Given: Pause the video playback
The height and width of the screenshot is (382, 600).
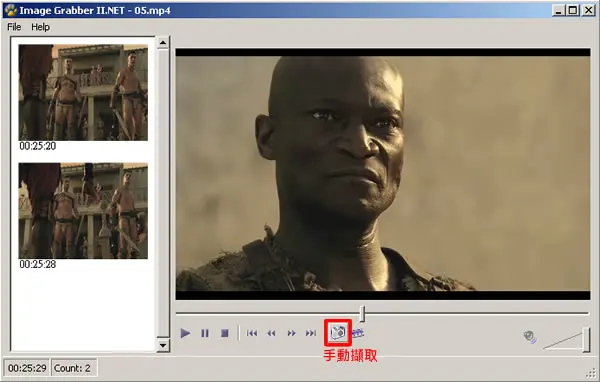Looking at the screenshot, I should click(x=205, y=333).
